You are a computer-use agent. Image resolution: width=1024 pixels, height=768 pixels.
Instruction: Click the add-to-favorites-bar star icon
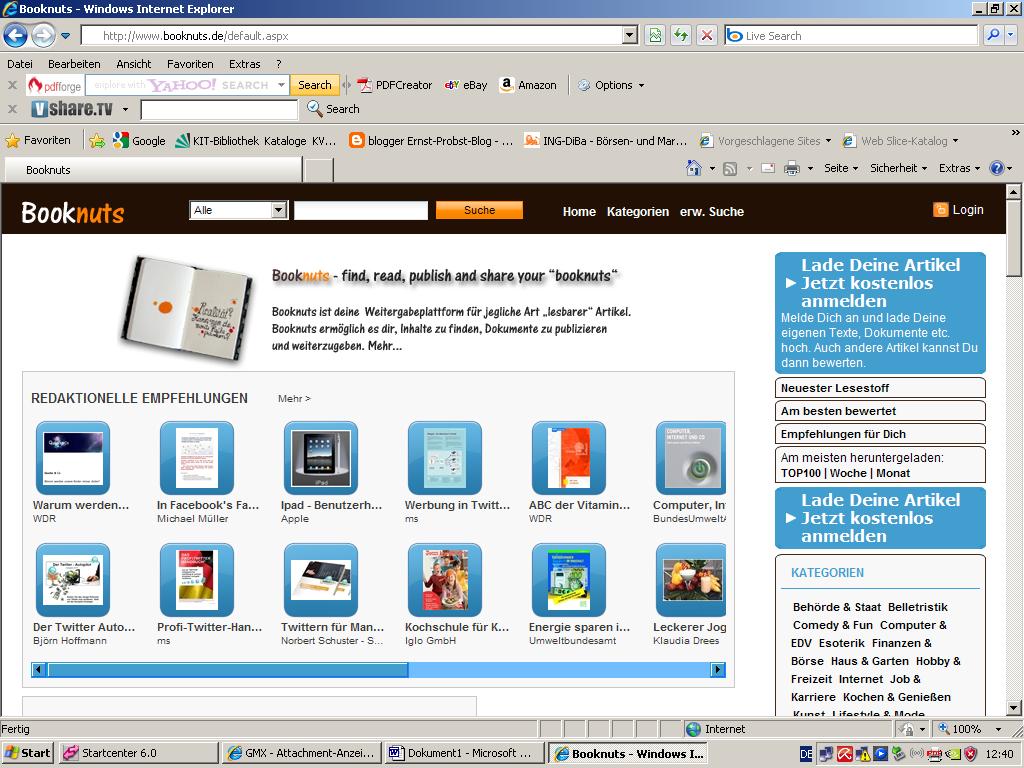(x=97, y=140)
